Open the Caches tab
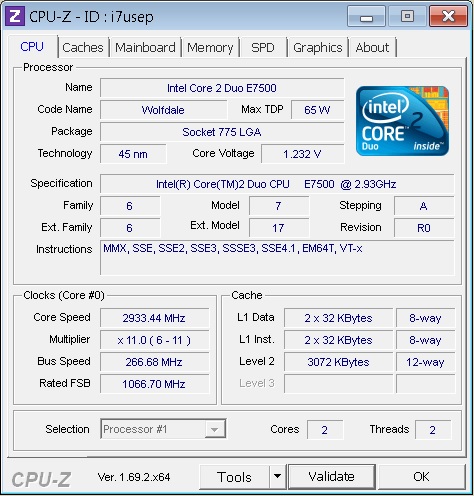 [83, 48]
